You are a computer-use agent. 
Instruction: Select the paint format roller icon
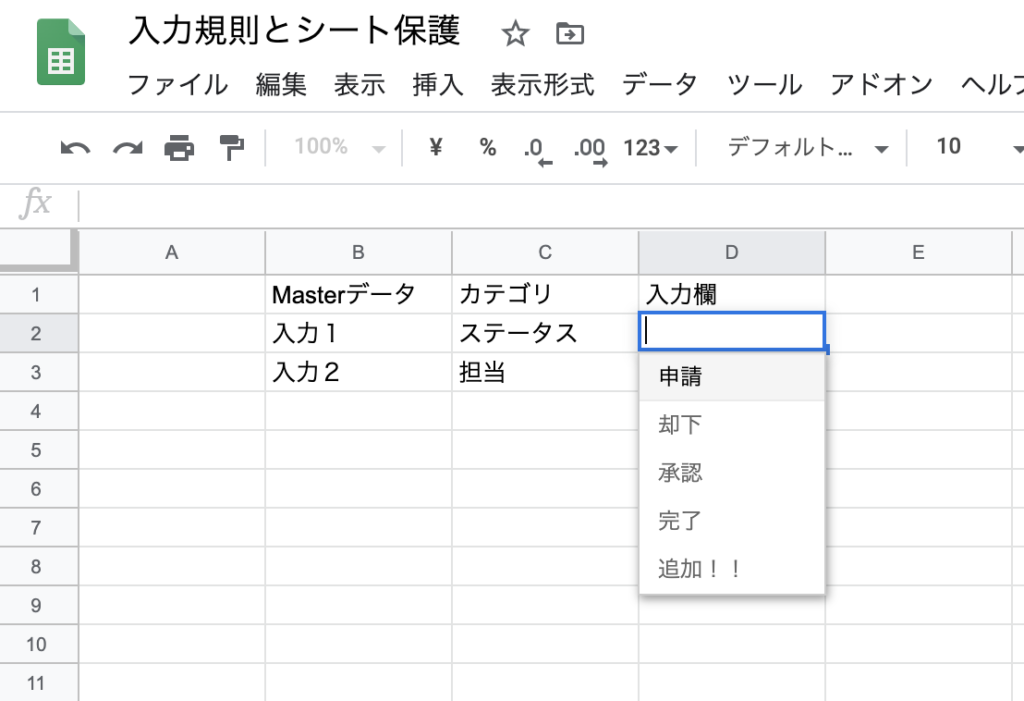[231, 148]
